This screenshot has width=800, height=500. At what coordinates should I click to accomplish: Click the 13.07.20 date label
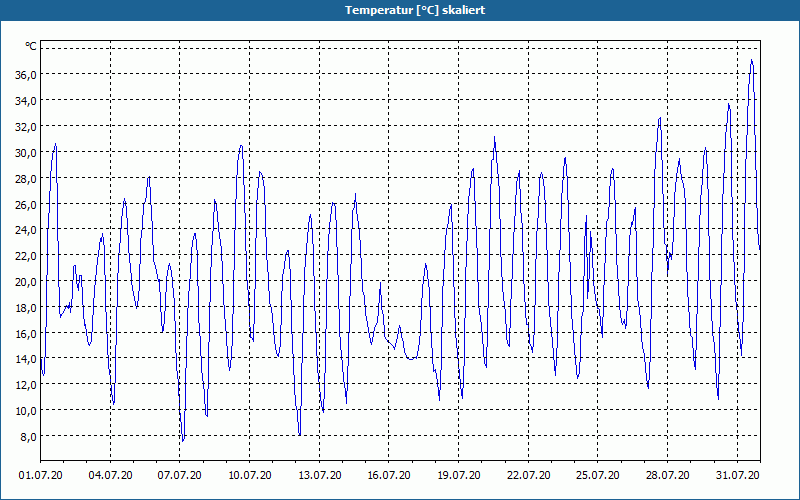tap(319, 475)
